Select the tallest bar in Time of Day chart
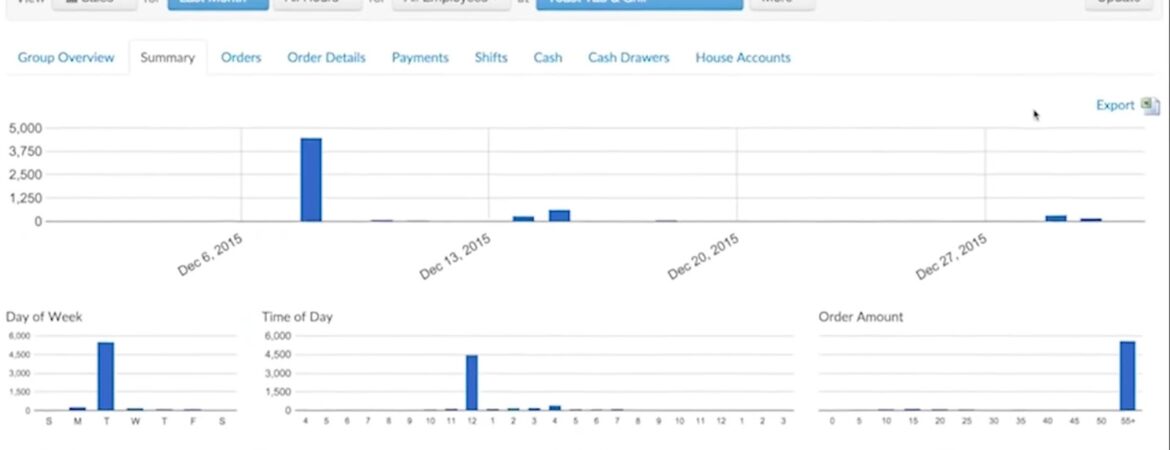Image resolution: width=1170 pixels, height=450 pixels. (x=472, y=383)
